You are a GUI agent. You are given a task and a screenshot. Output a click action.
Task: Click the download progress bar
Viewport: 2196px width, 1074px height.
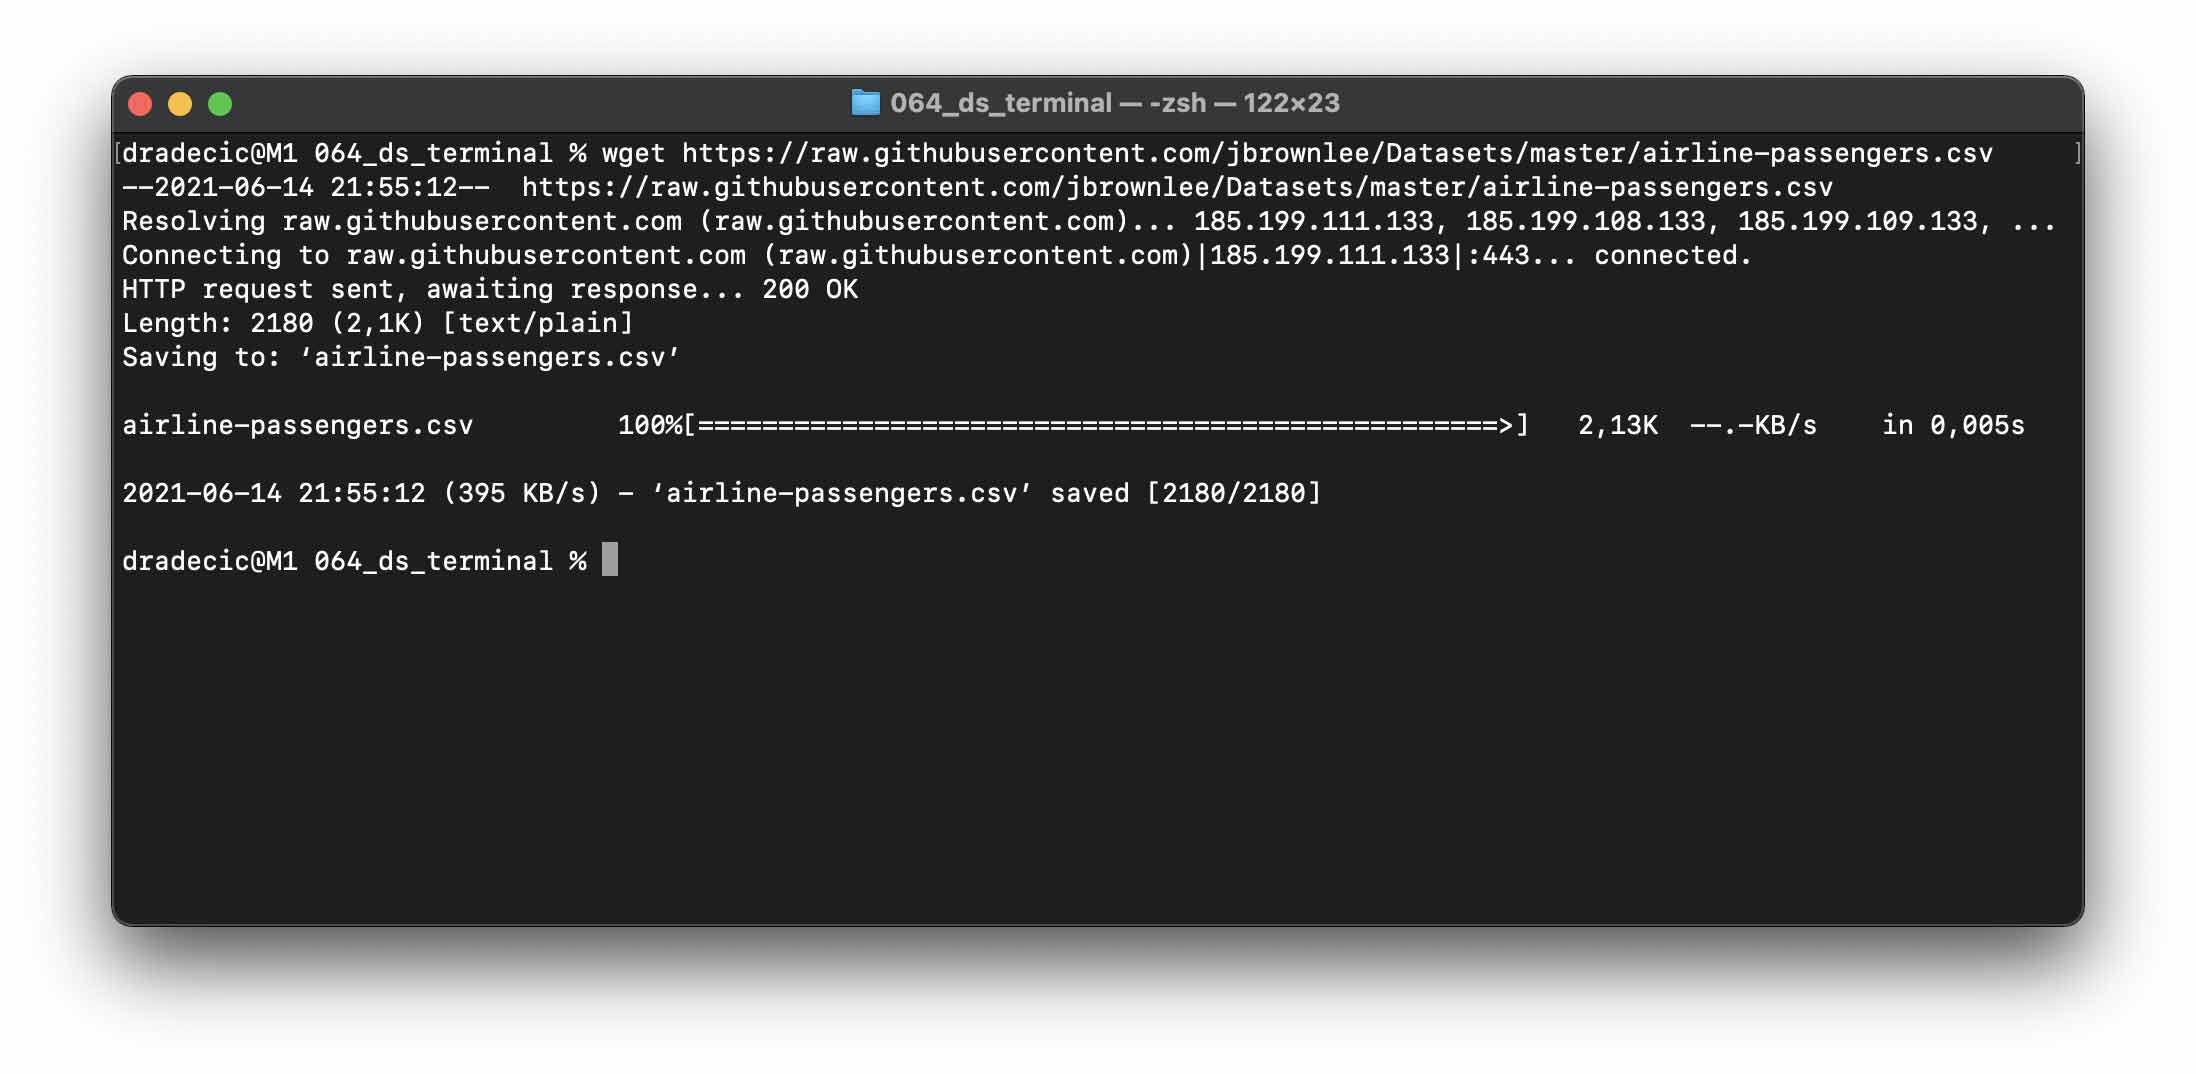click(x=1105, y=425)
